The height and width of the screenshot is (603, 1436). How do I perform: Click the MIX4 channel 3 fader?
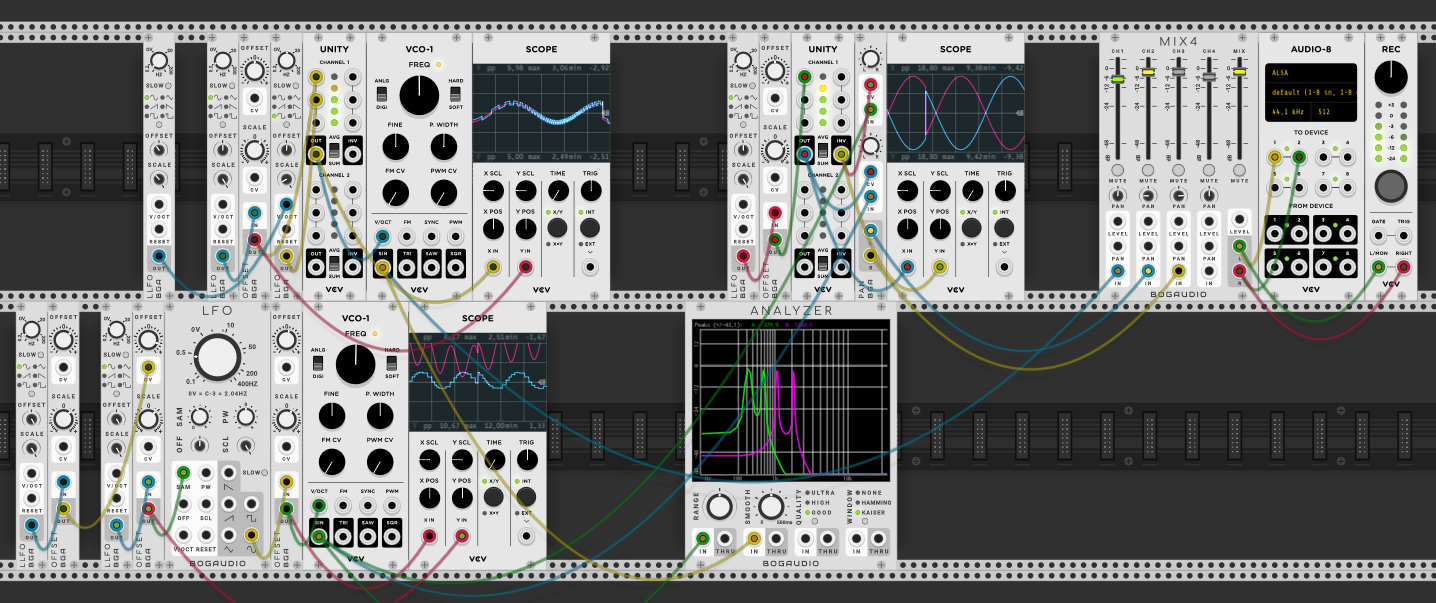pos(1179,72)
